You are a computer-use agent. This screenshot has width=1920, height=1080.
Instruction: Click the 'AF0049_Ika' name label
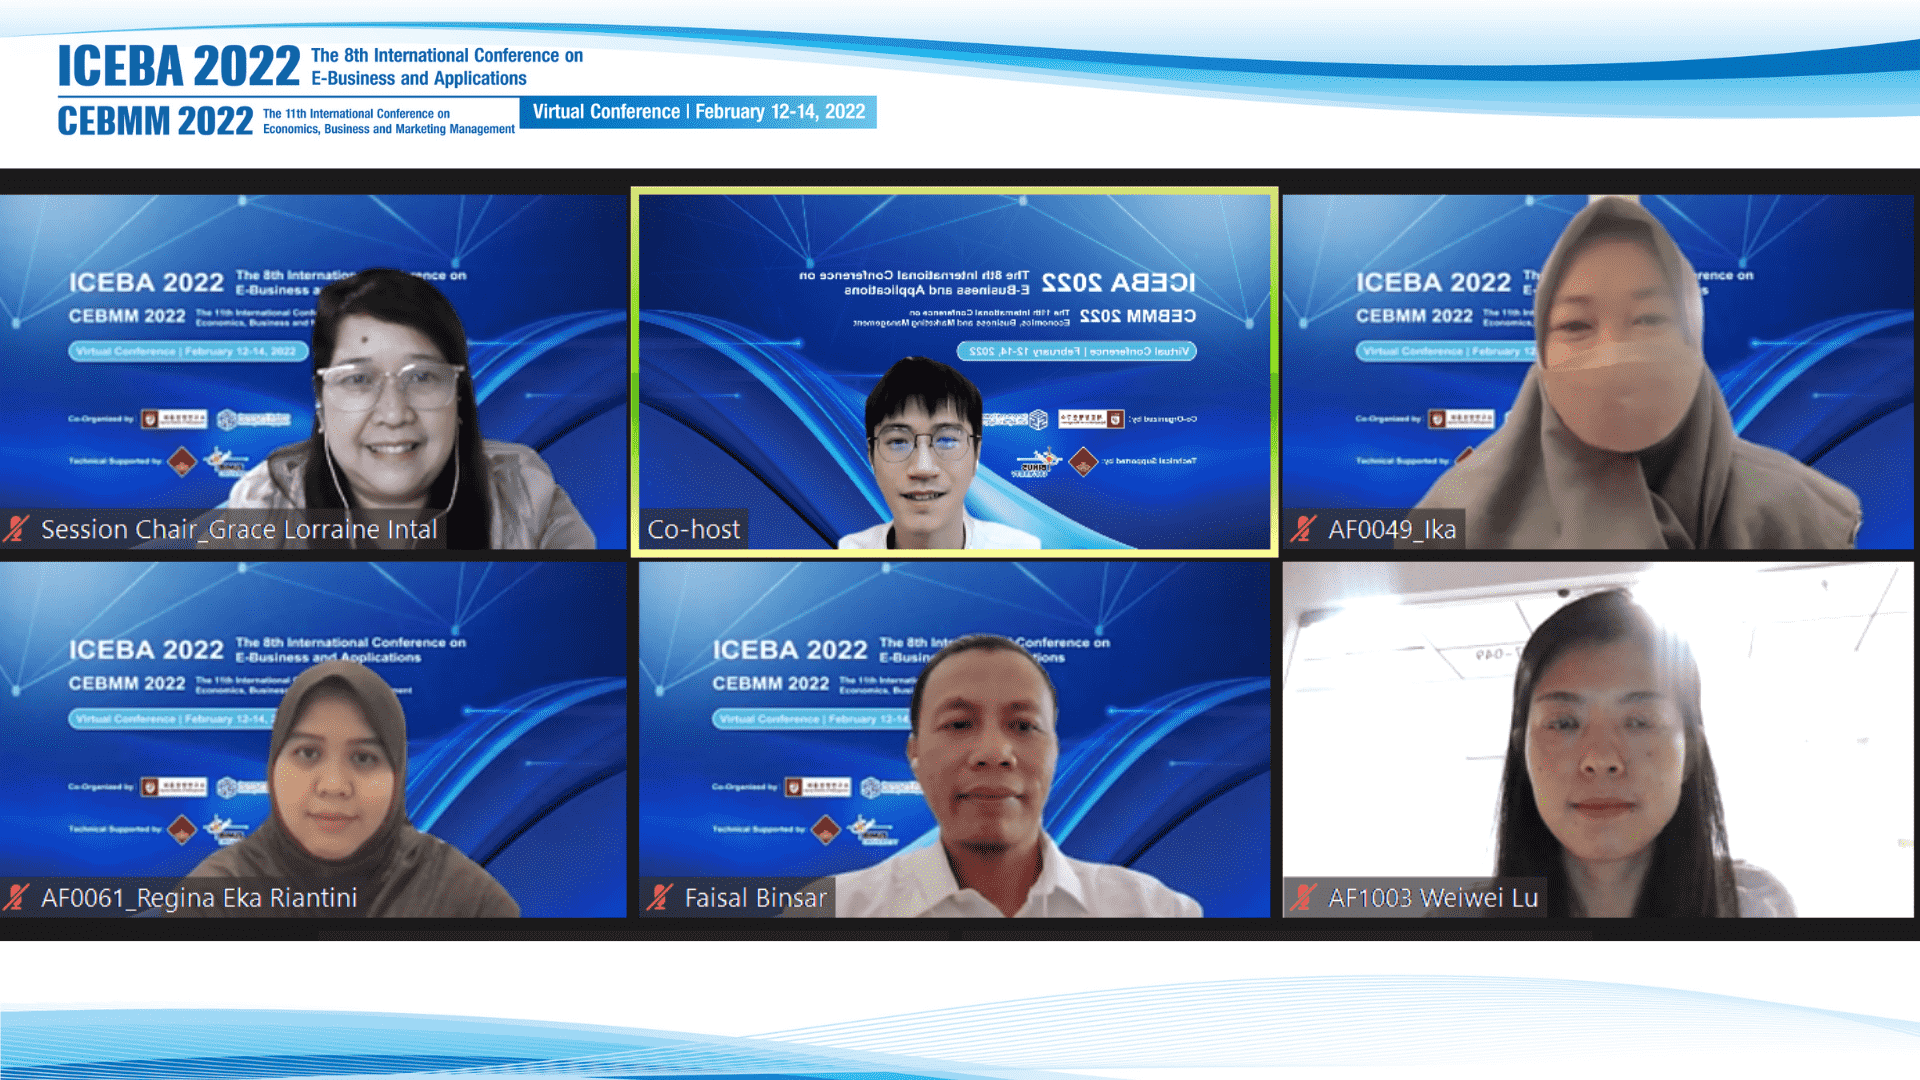(x=1392, y=529)
